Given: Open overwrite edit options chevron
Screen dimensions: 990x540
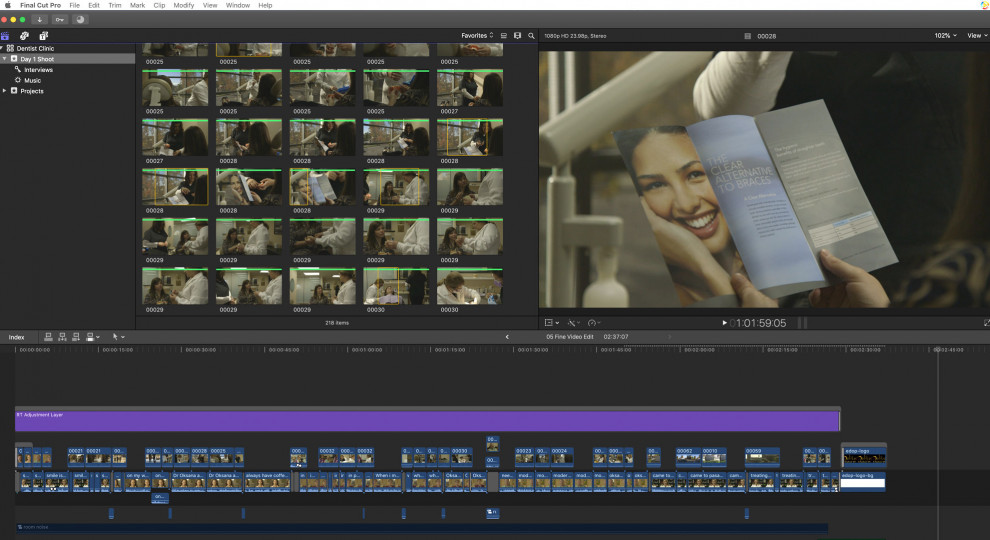Looking at the screenshot, I should click(x=98, y=337).
